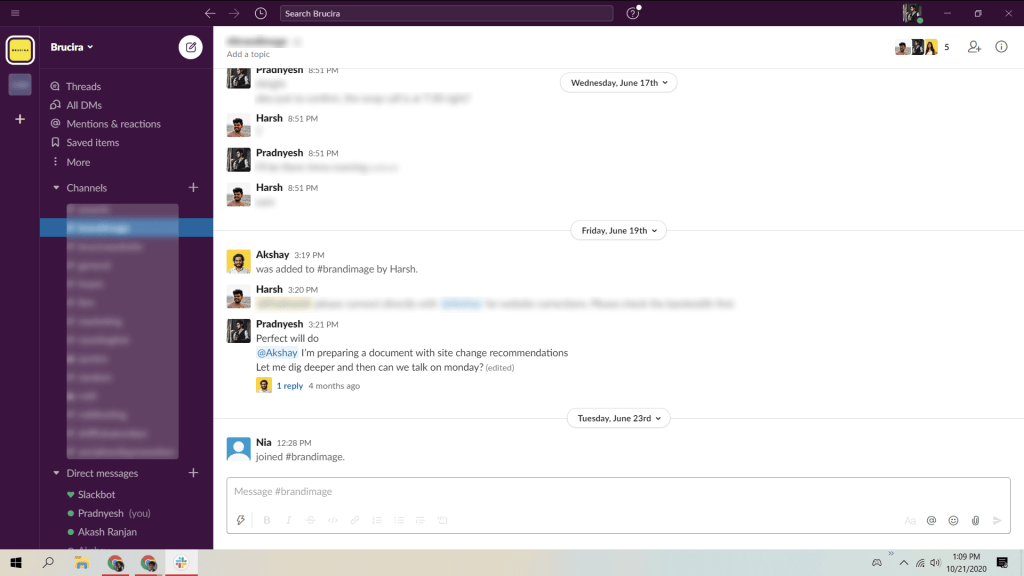The height and width of the screenshot is (576, 1024).
Task: Open the shortcuts lightning bolt menu
Action: click(240, 520)
